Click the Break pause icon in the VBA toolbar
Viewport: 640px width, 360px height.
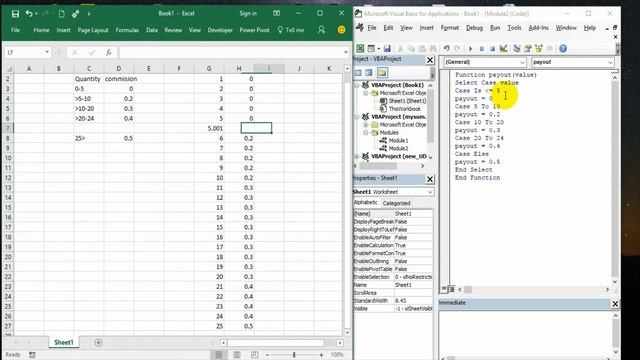pyautogui.click(x=482, y=49)
